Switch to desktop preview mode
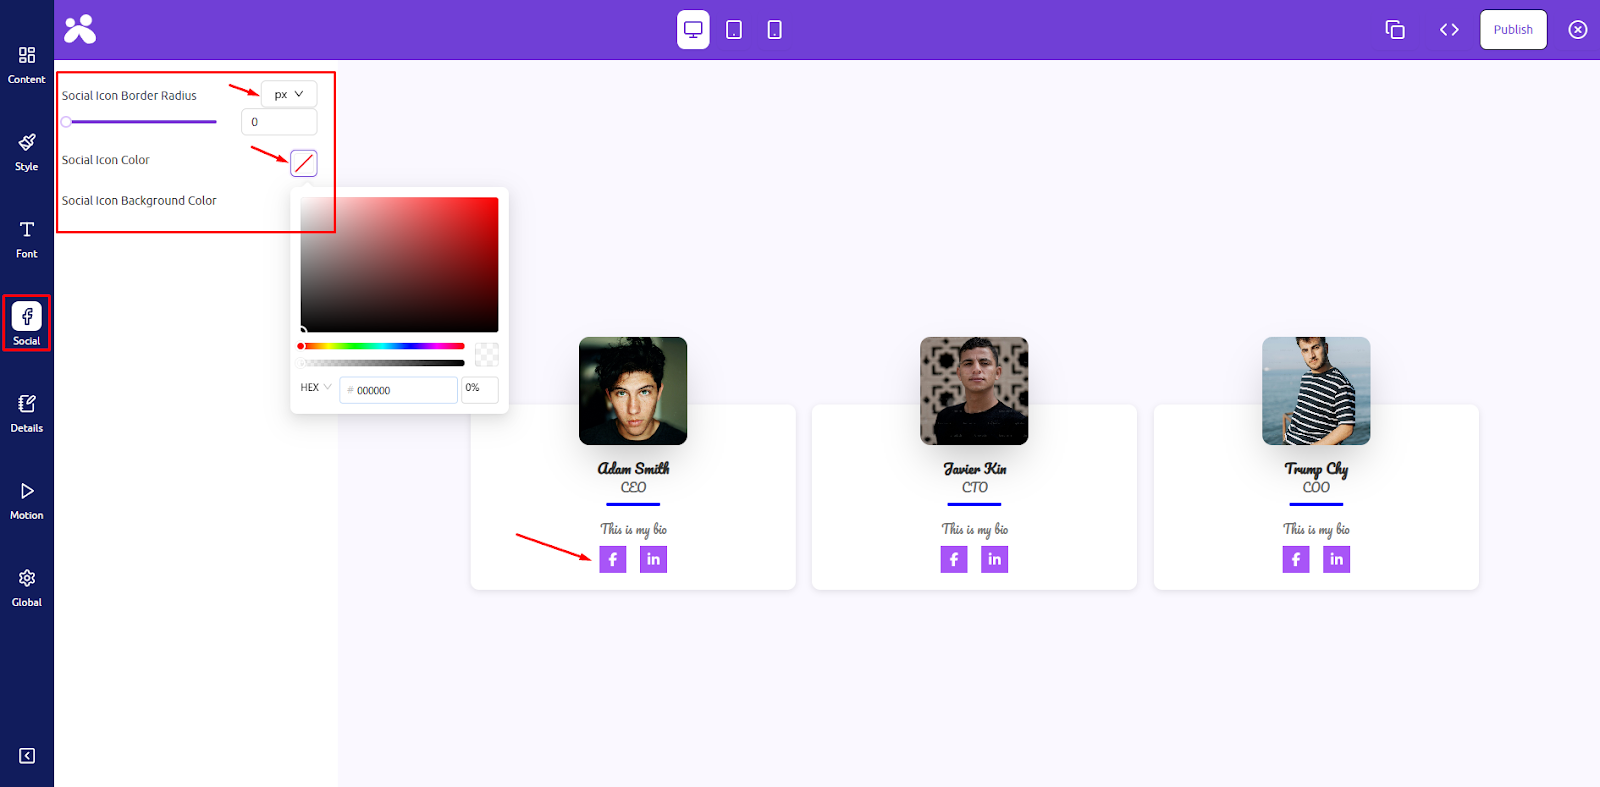Viewport: 1600px width, 787px height. click(x=693, y=30)
